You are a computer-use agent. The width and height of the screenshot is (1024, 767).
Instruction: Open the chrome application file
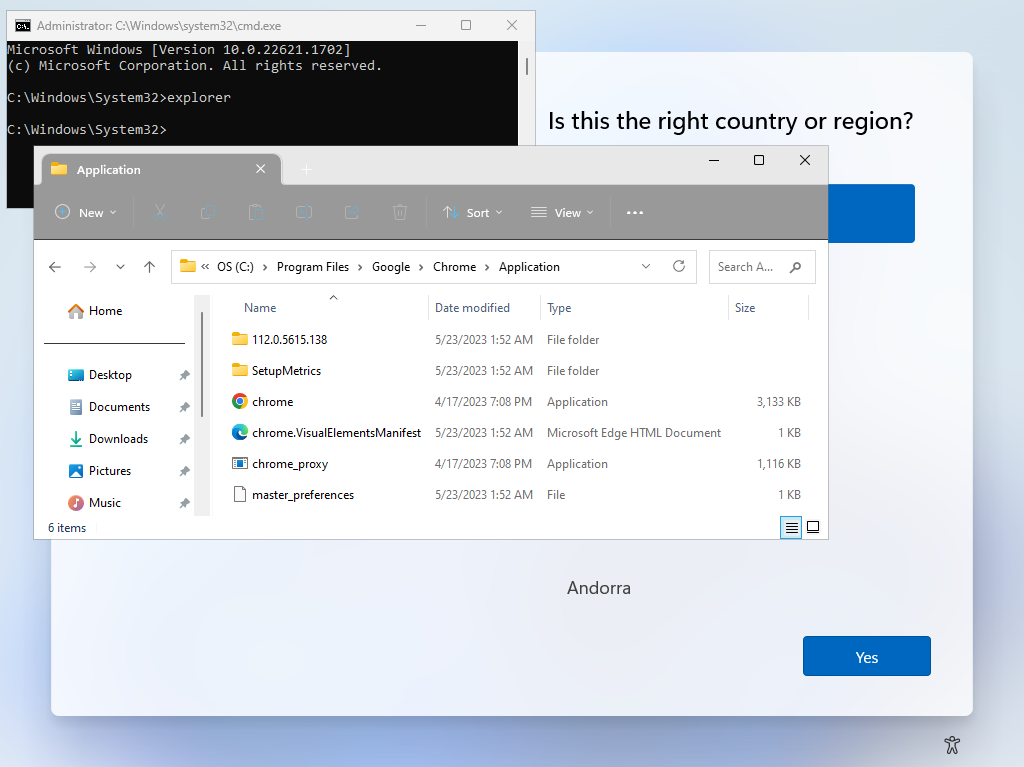272,402
